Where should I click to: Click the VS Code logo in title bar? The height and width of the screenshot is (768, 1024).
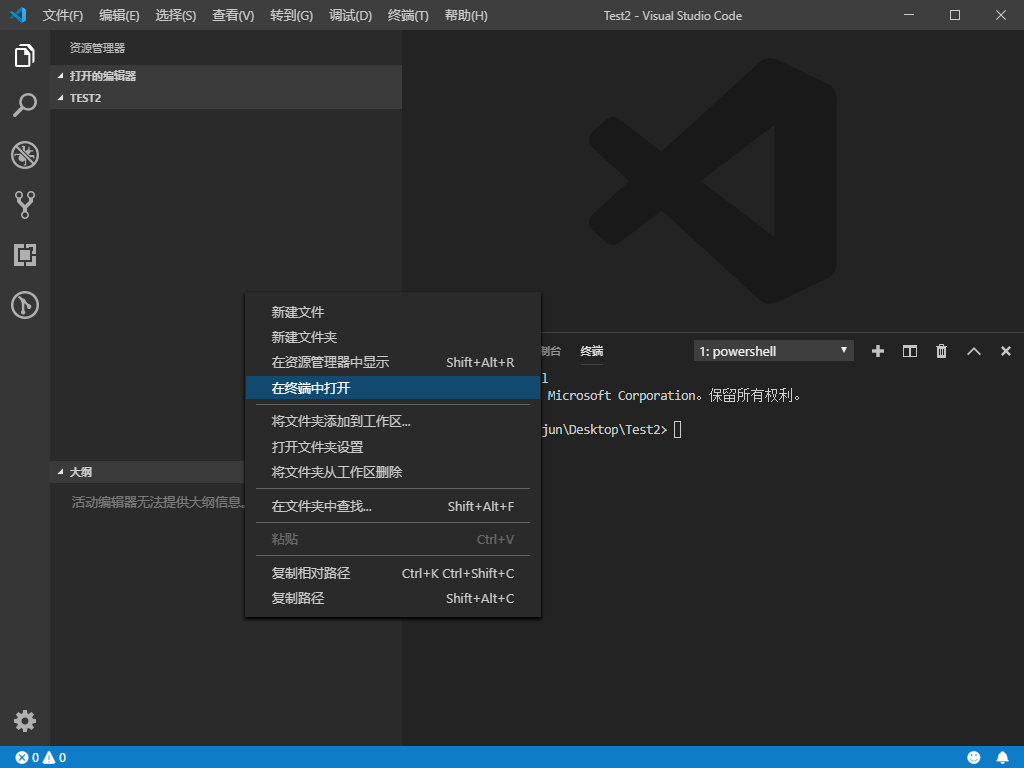point(18,15)
